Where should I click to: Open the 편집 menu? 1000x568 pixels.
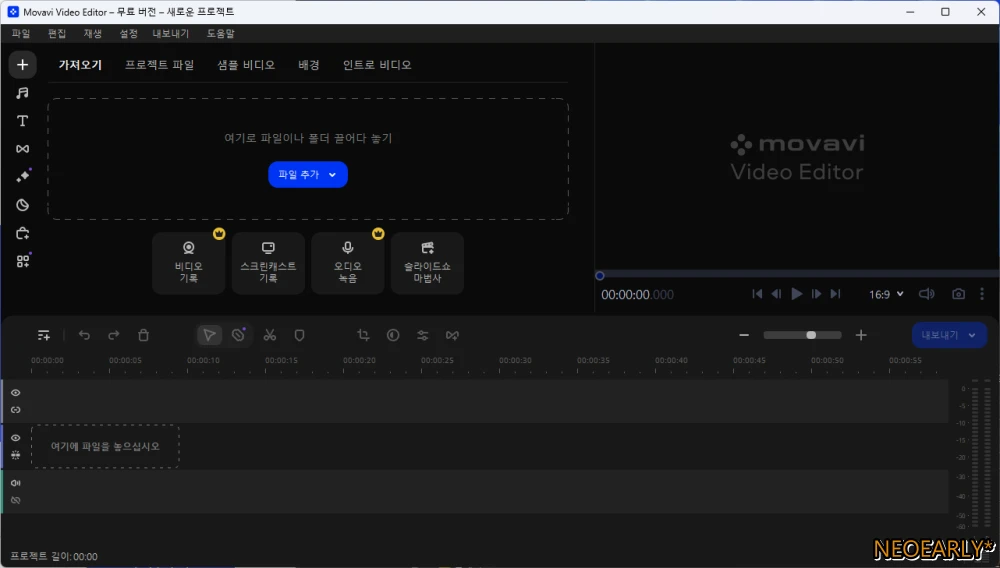pos(57,33)
